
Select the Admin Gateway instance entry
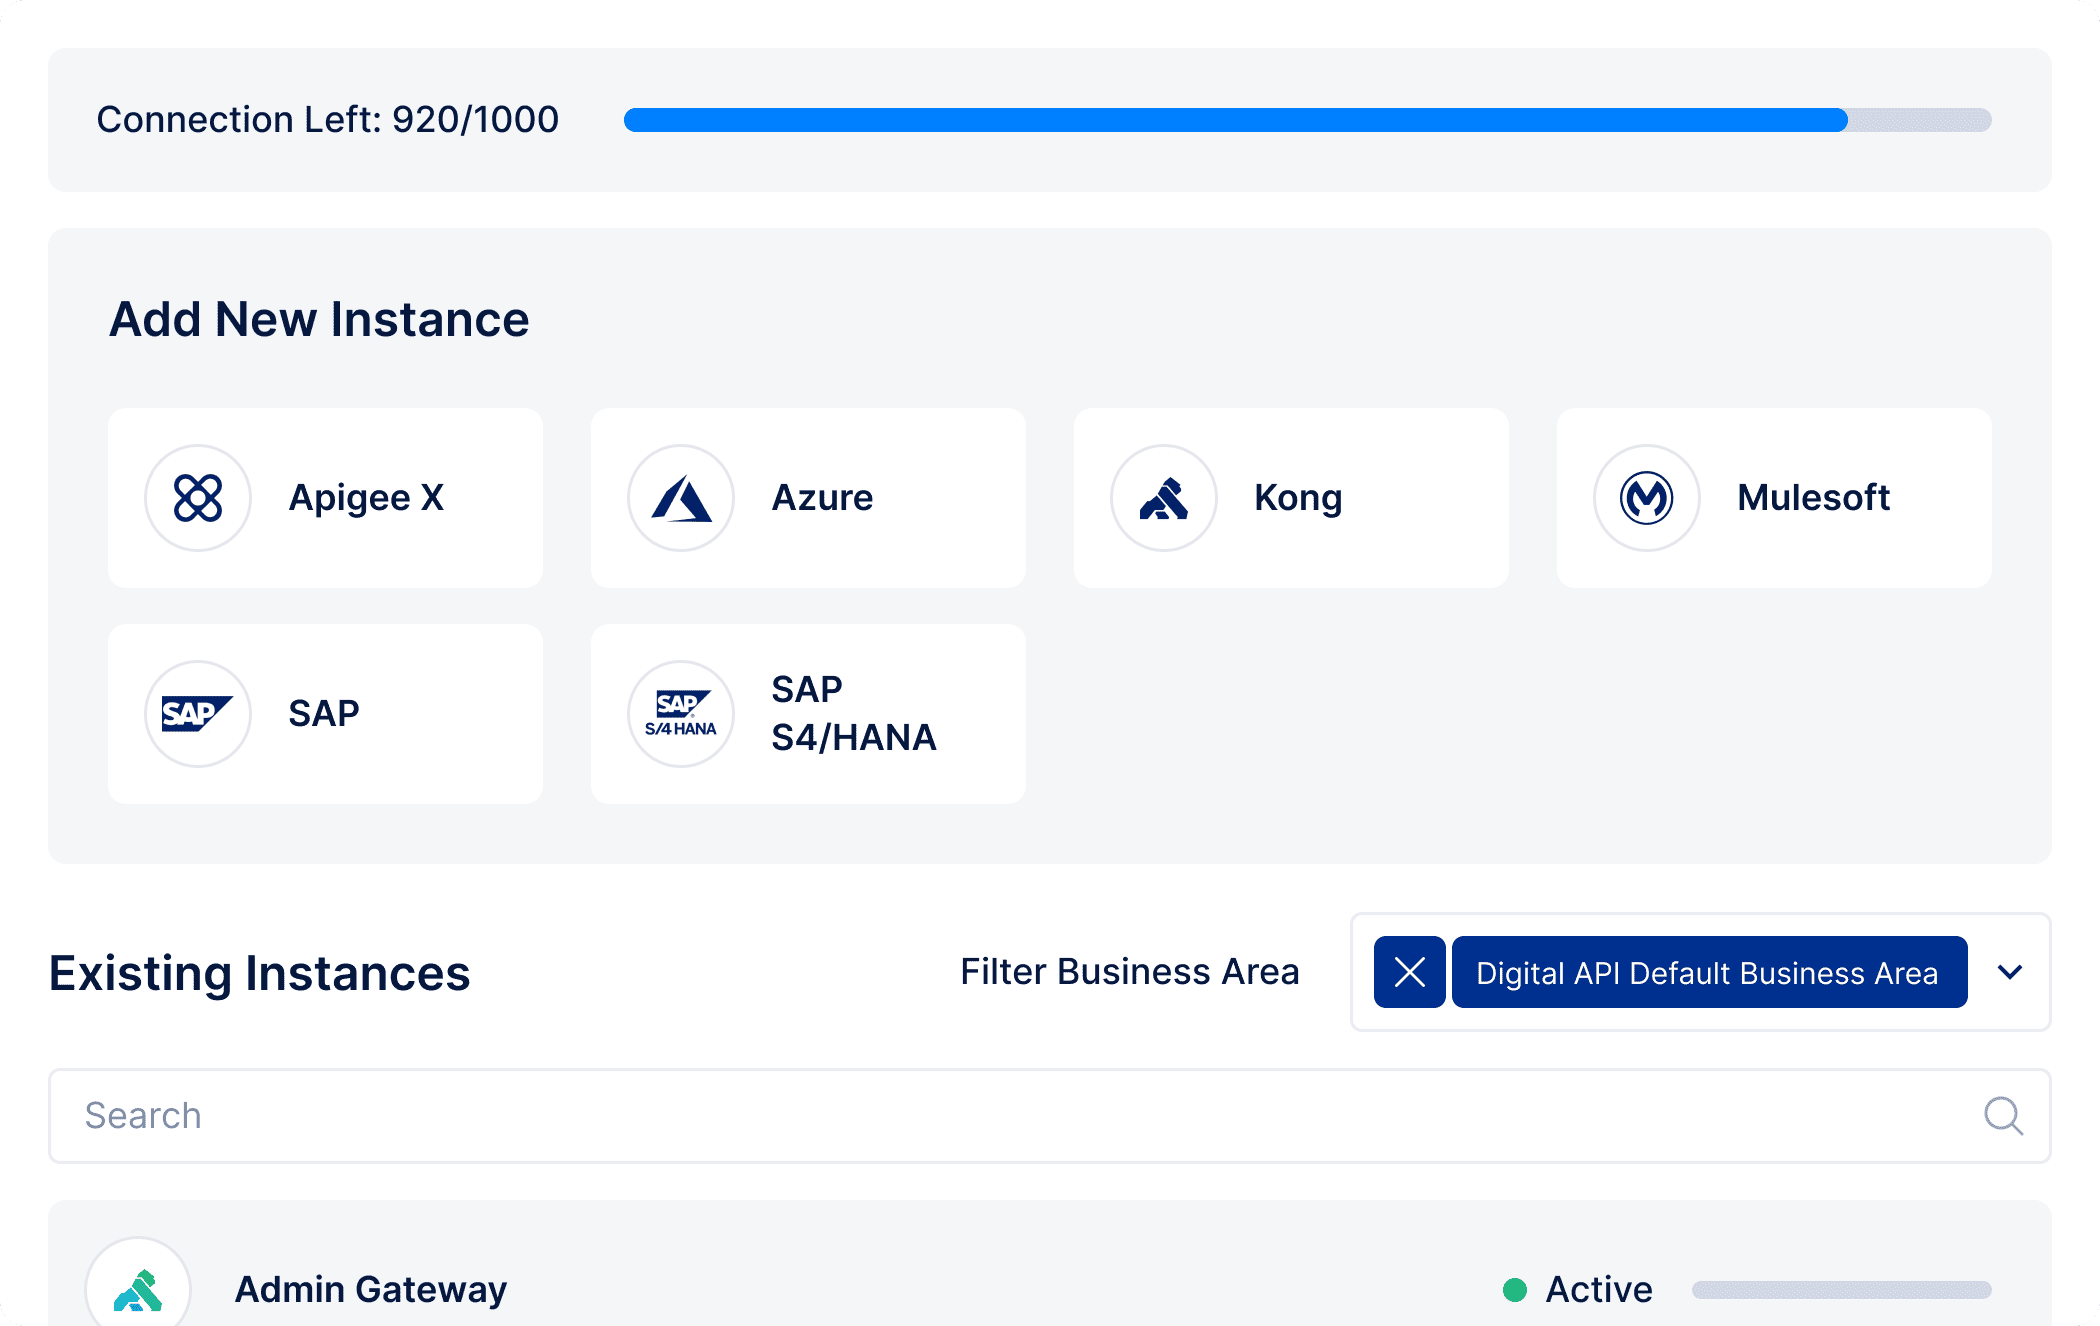[x=370, y=1289]
